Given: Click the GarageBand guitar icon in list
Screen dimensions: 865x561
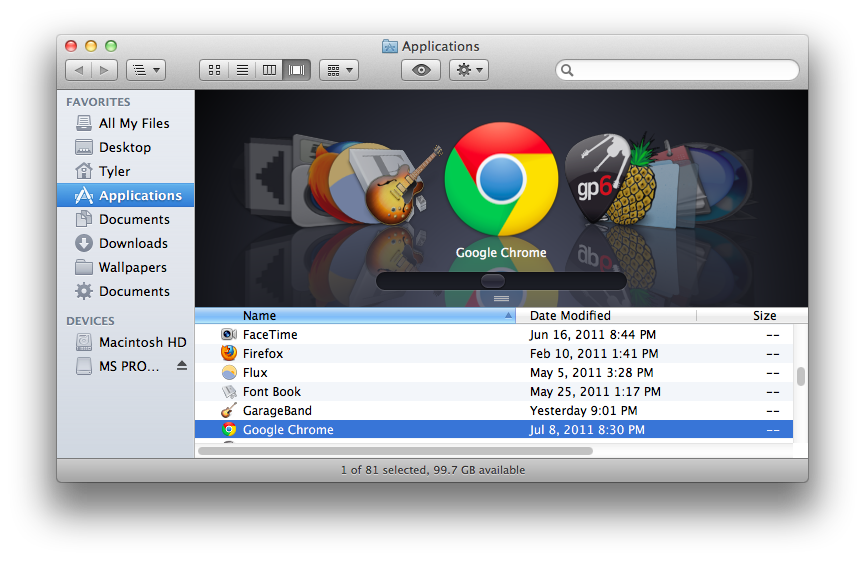Looking at the screenshot, I should [228, 411].
